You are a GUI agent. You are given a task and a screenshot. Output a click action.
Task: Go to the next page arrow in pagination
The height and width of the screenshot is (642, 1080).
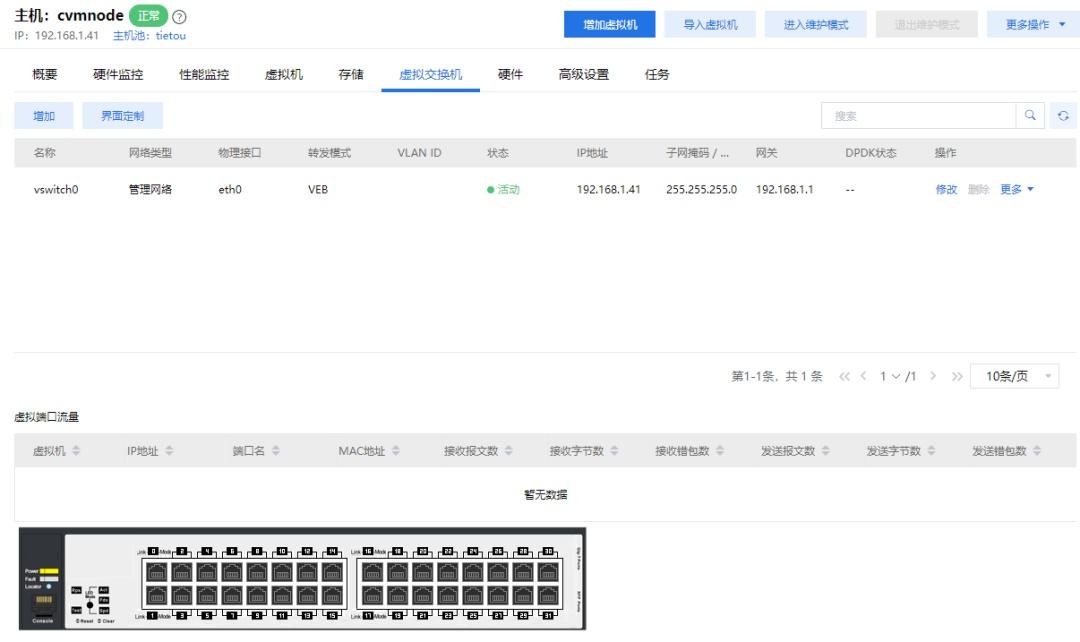click(933, 376)
